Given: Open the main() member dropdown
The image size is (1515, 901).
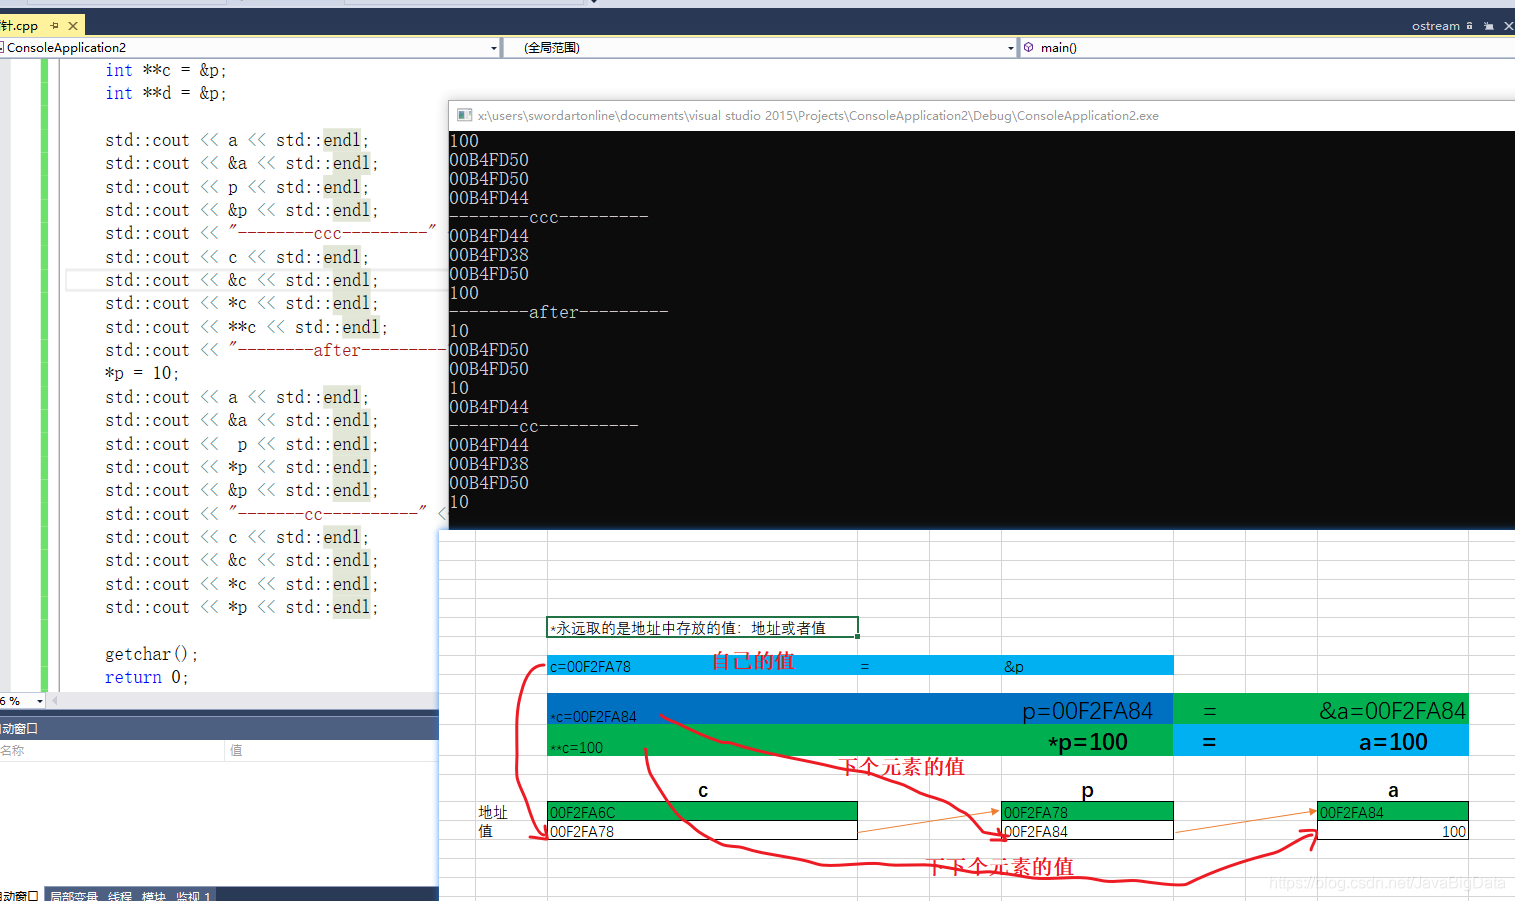Looking at the screenshot, I should click(x=1267, y=47).
